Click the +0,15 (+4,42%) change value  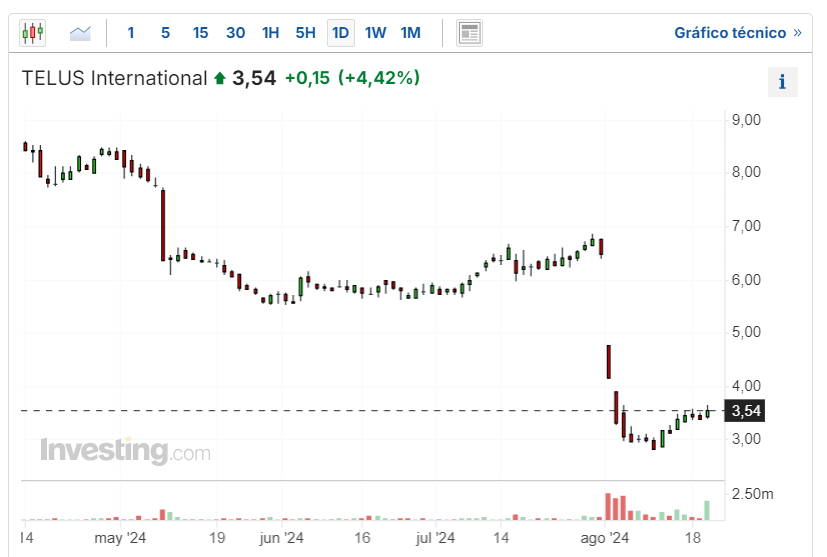pos(352,78)
